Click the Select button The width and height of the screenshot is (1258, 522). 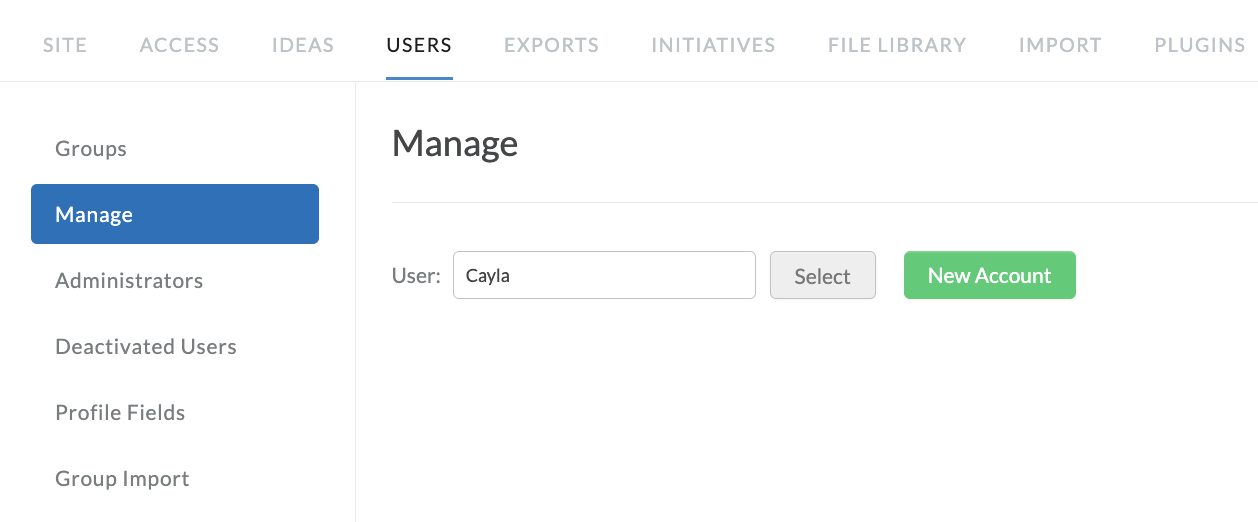(823, 275)
